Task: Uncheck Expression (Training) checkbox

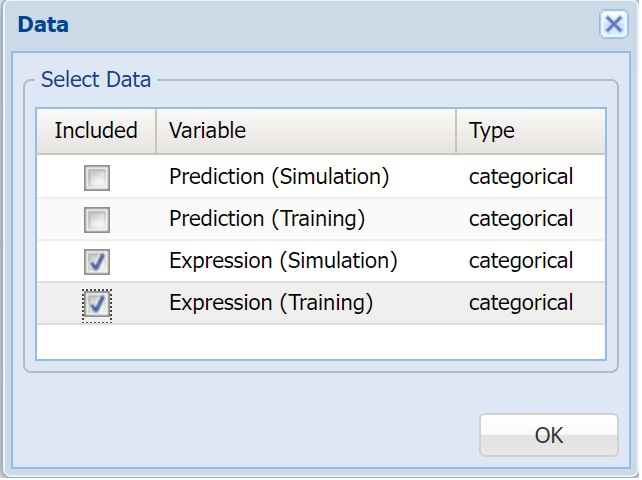Action: [x=97, y=304]
